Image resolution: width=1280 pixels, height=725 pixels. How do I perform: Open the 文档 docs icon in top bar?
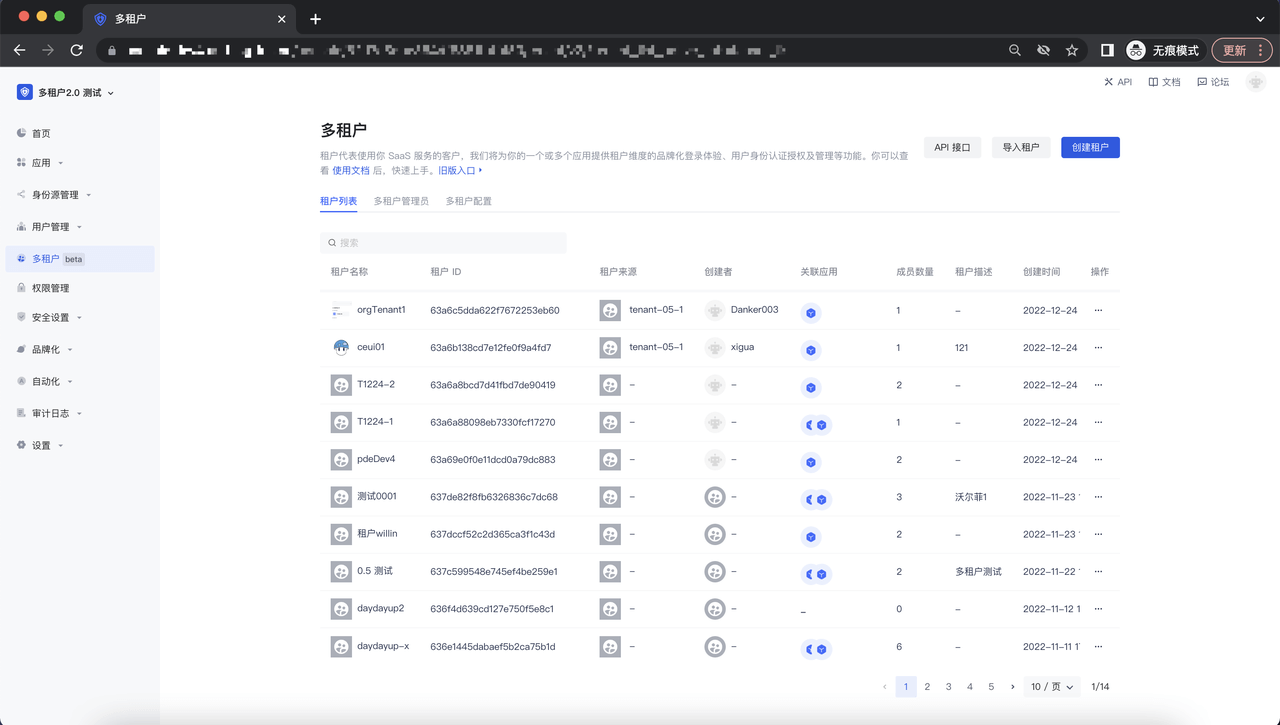pos(1153,82)
